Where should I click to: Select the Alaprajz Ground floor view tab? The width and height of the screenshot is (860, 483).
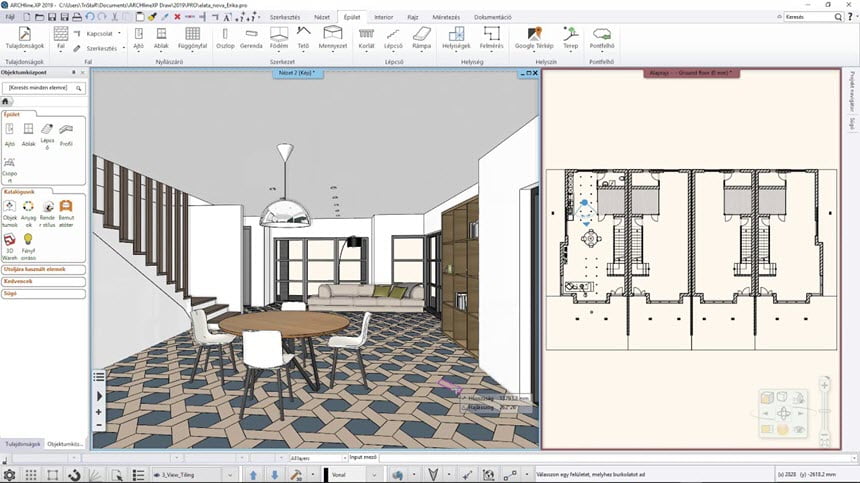(691, 73)
